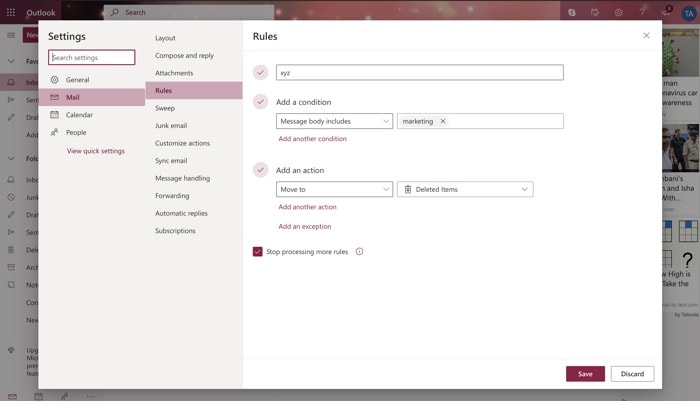Viewport: 700px width, 401px height.
Task: Click the Search settings box
Action: tap(92, 58)
